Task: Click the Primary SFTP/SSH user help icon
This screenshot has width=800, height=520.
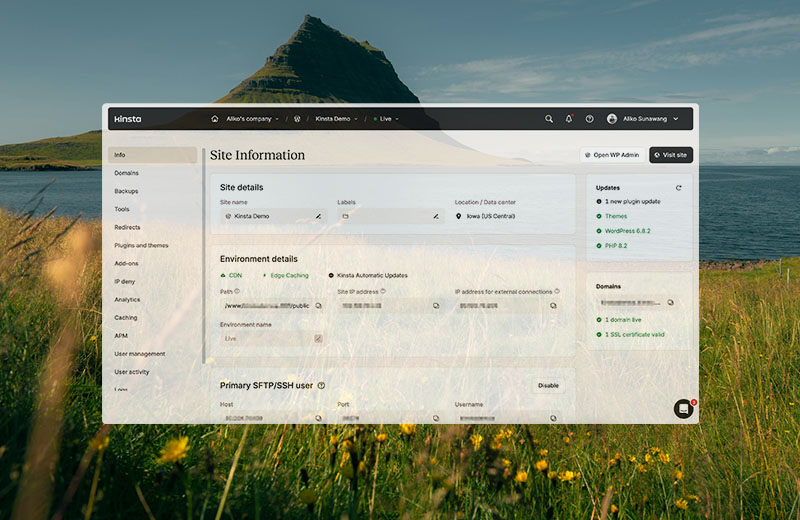Action: [321, 385]
